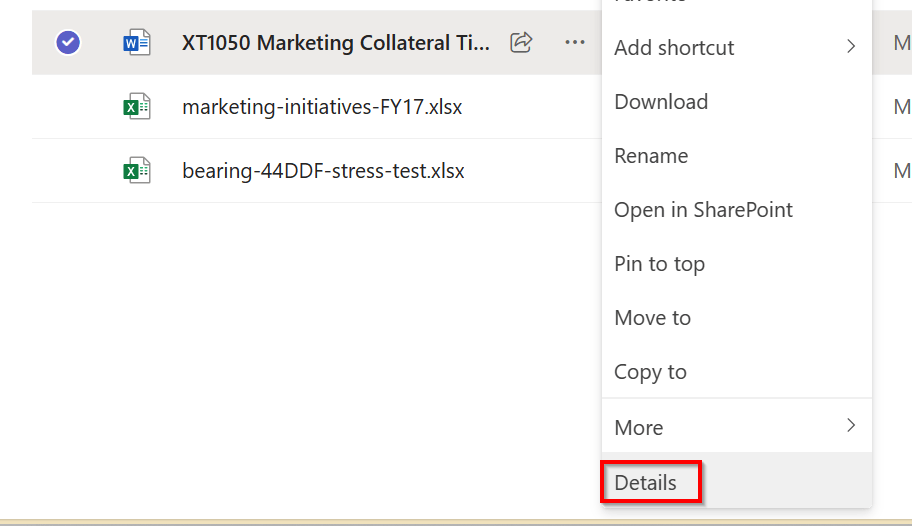Choose Rename from the context menu
This screenshot has height=526, width=912.
point(651,155)
